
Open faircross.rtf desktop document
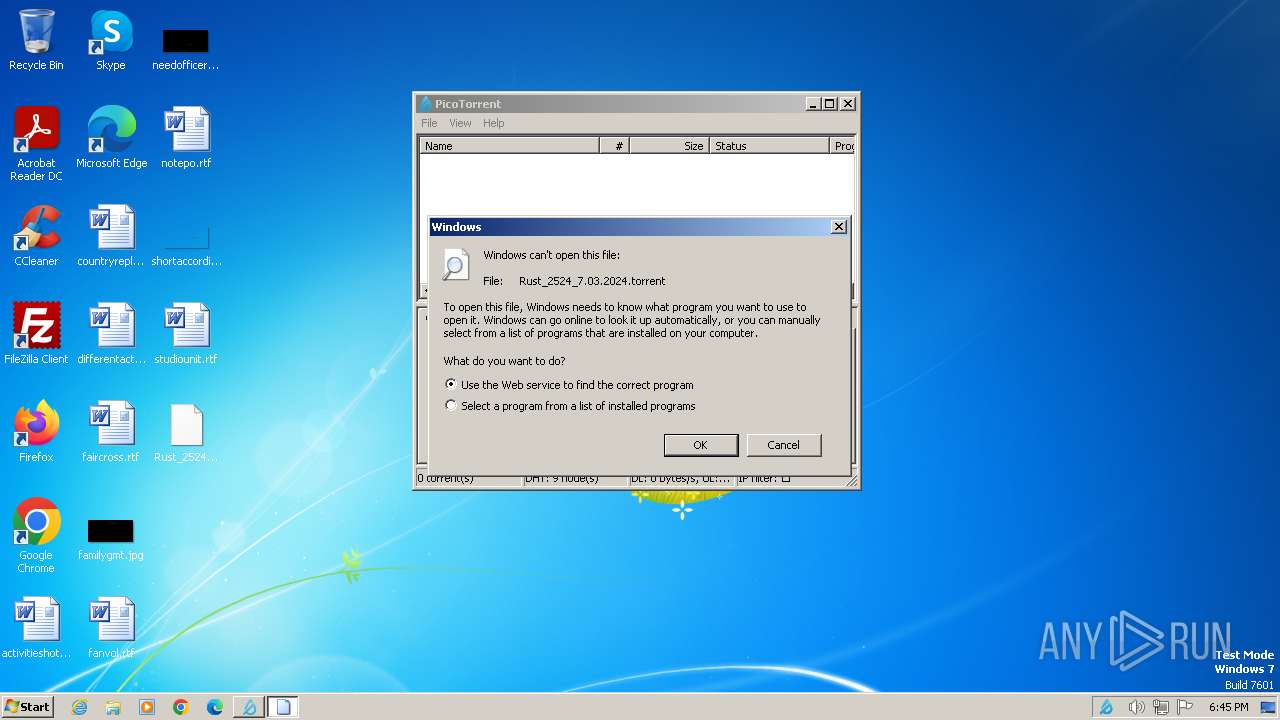click(x=111, y=431)
